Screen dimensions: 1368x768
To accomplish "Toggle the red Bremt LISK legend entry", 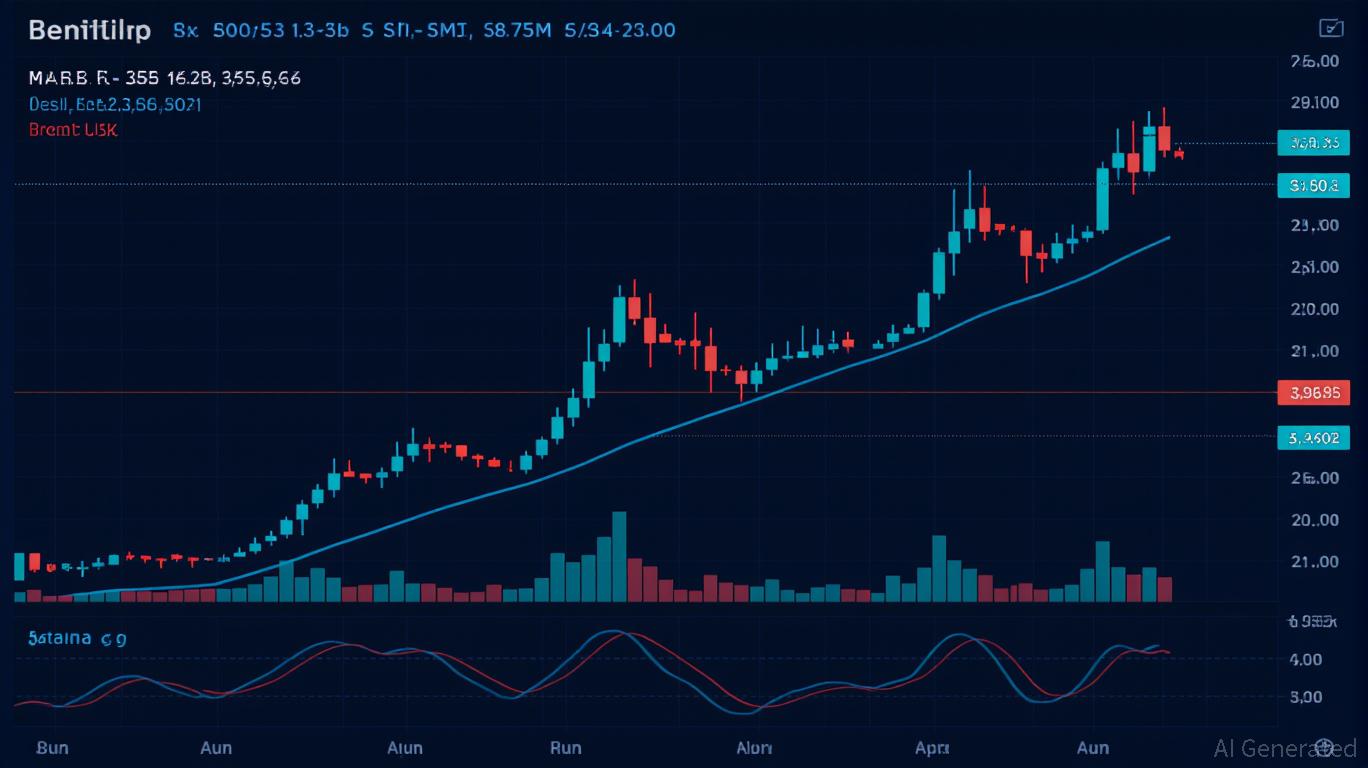I will tap(72, 130).
